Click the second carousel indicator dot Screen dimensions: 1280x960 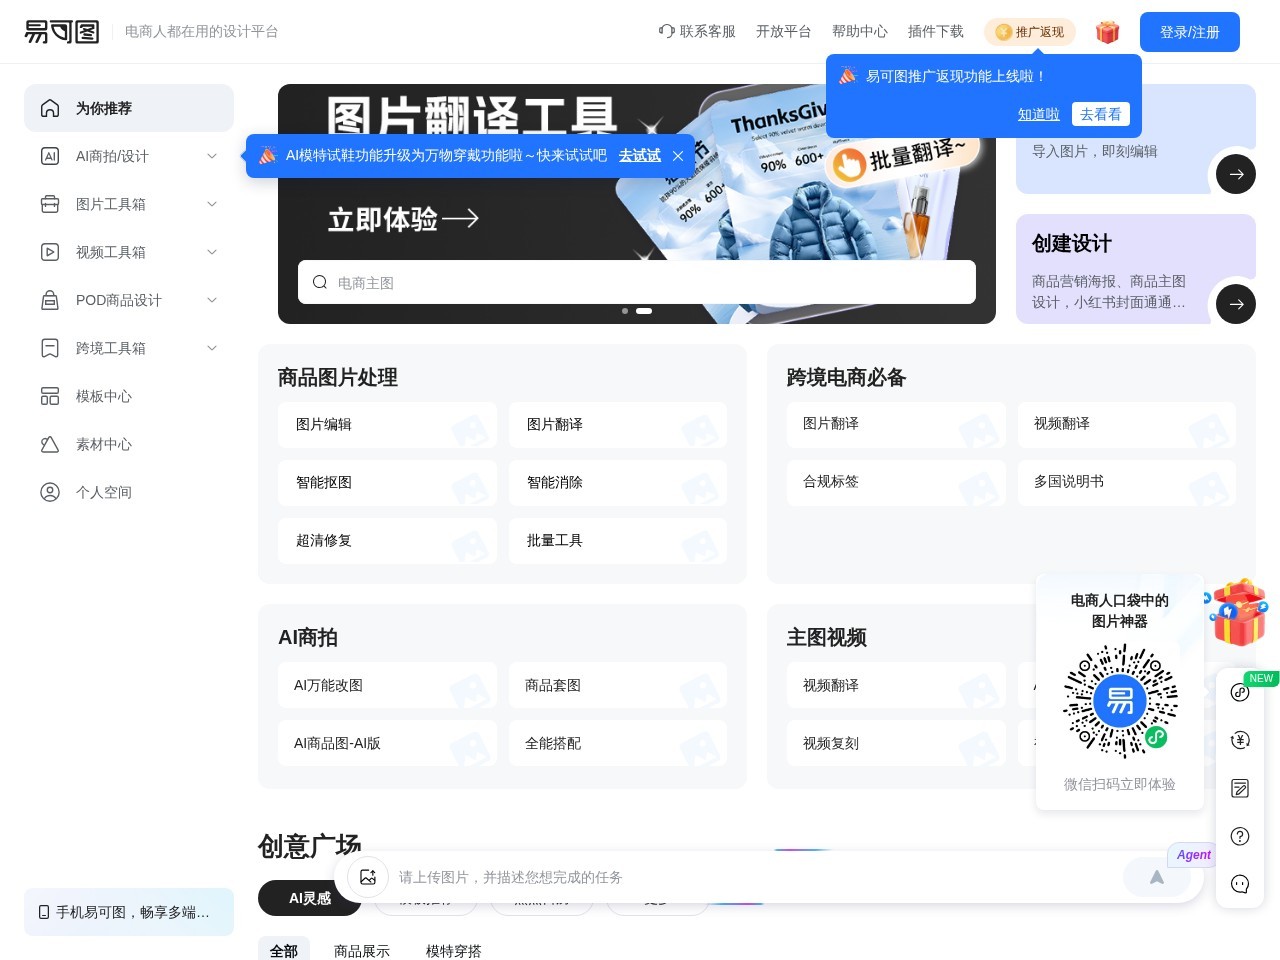click(644, 311)
